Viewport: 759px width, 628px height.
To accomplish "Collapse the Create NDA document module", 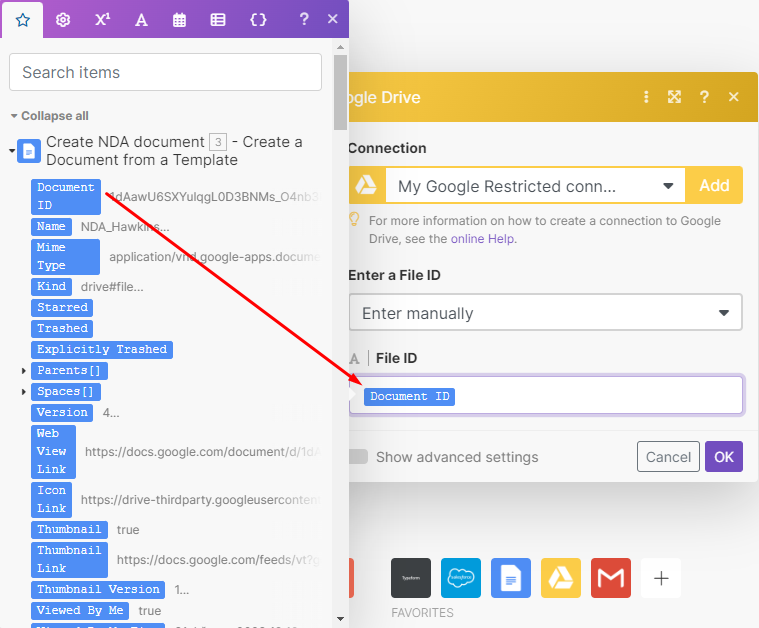I will coord(12,151).
